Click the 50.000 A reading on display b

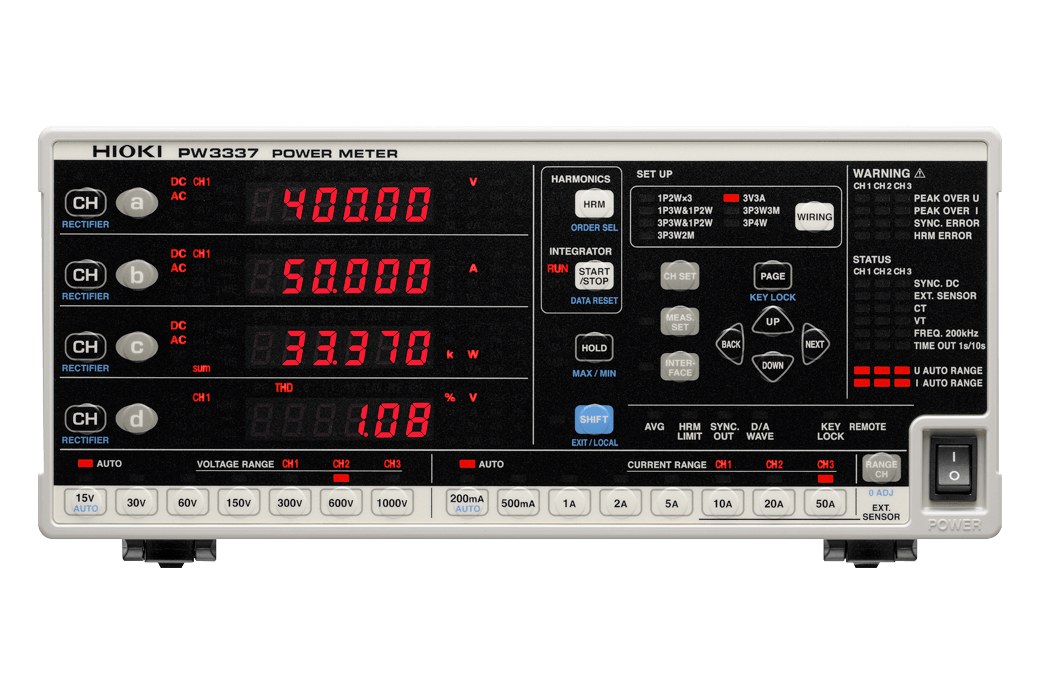tap(357, 276)
